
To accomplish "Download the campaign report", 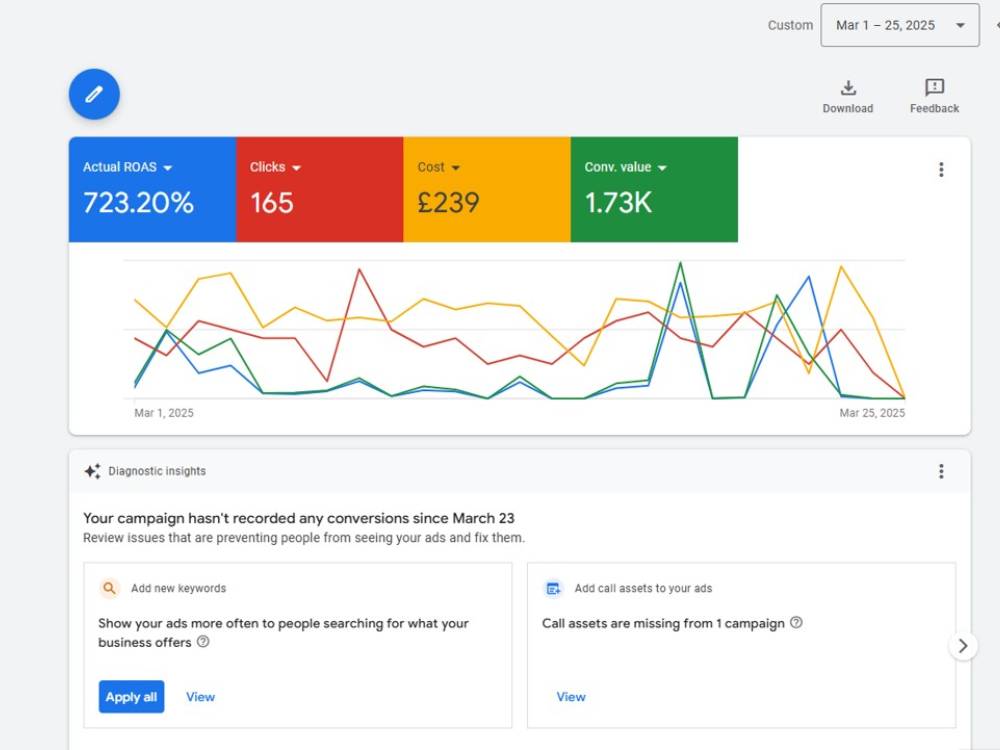I will 848,97.
